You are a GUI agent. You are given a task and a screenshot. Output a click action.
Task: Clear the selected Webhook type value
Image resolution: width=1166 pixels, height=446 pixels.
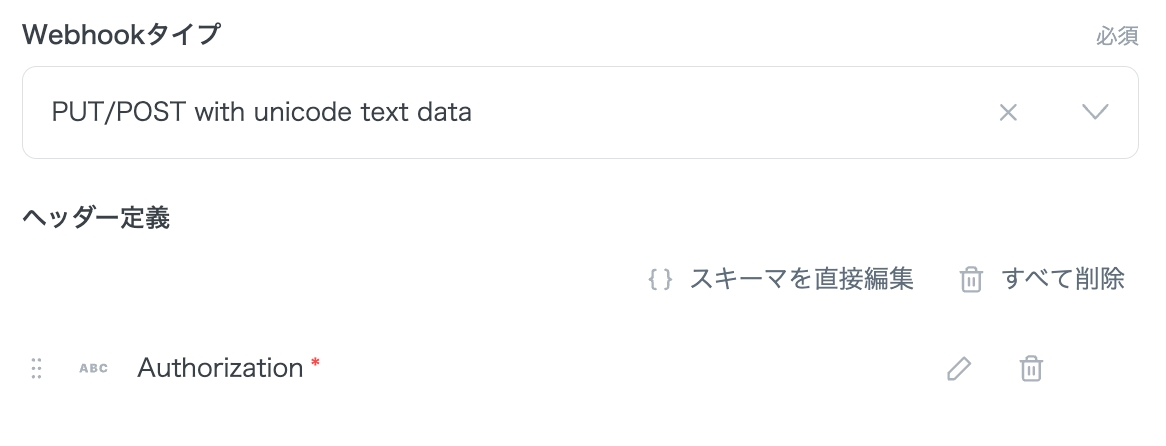[1008, 113]
